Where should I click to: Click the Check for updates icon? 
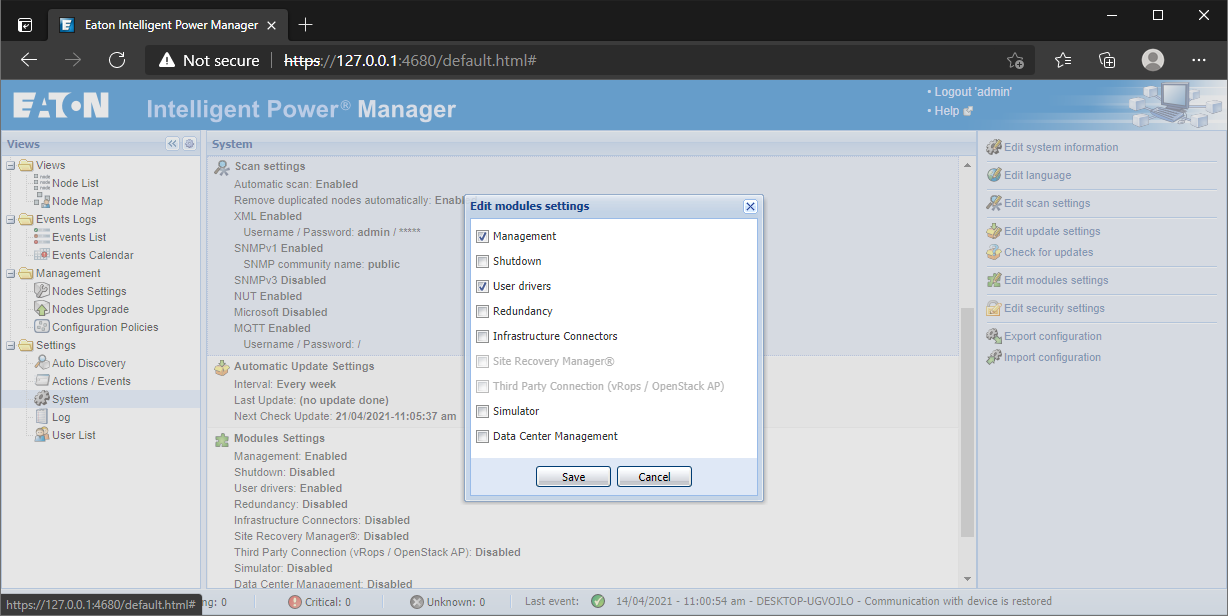pyautogui.click(x=994, y=252)
